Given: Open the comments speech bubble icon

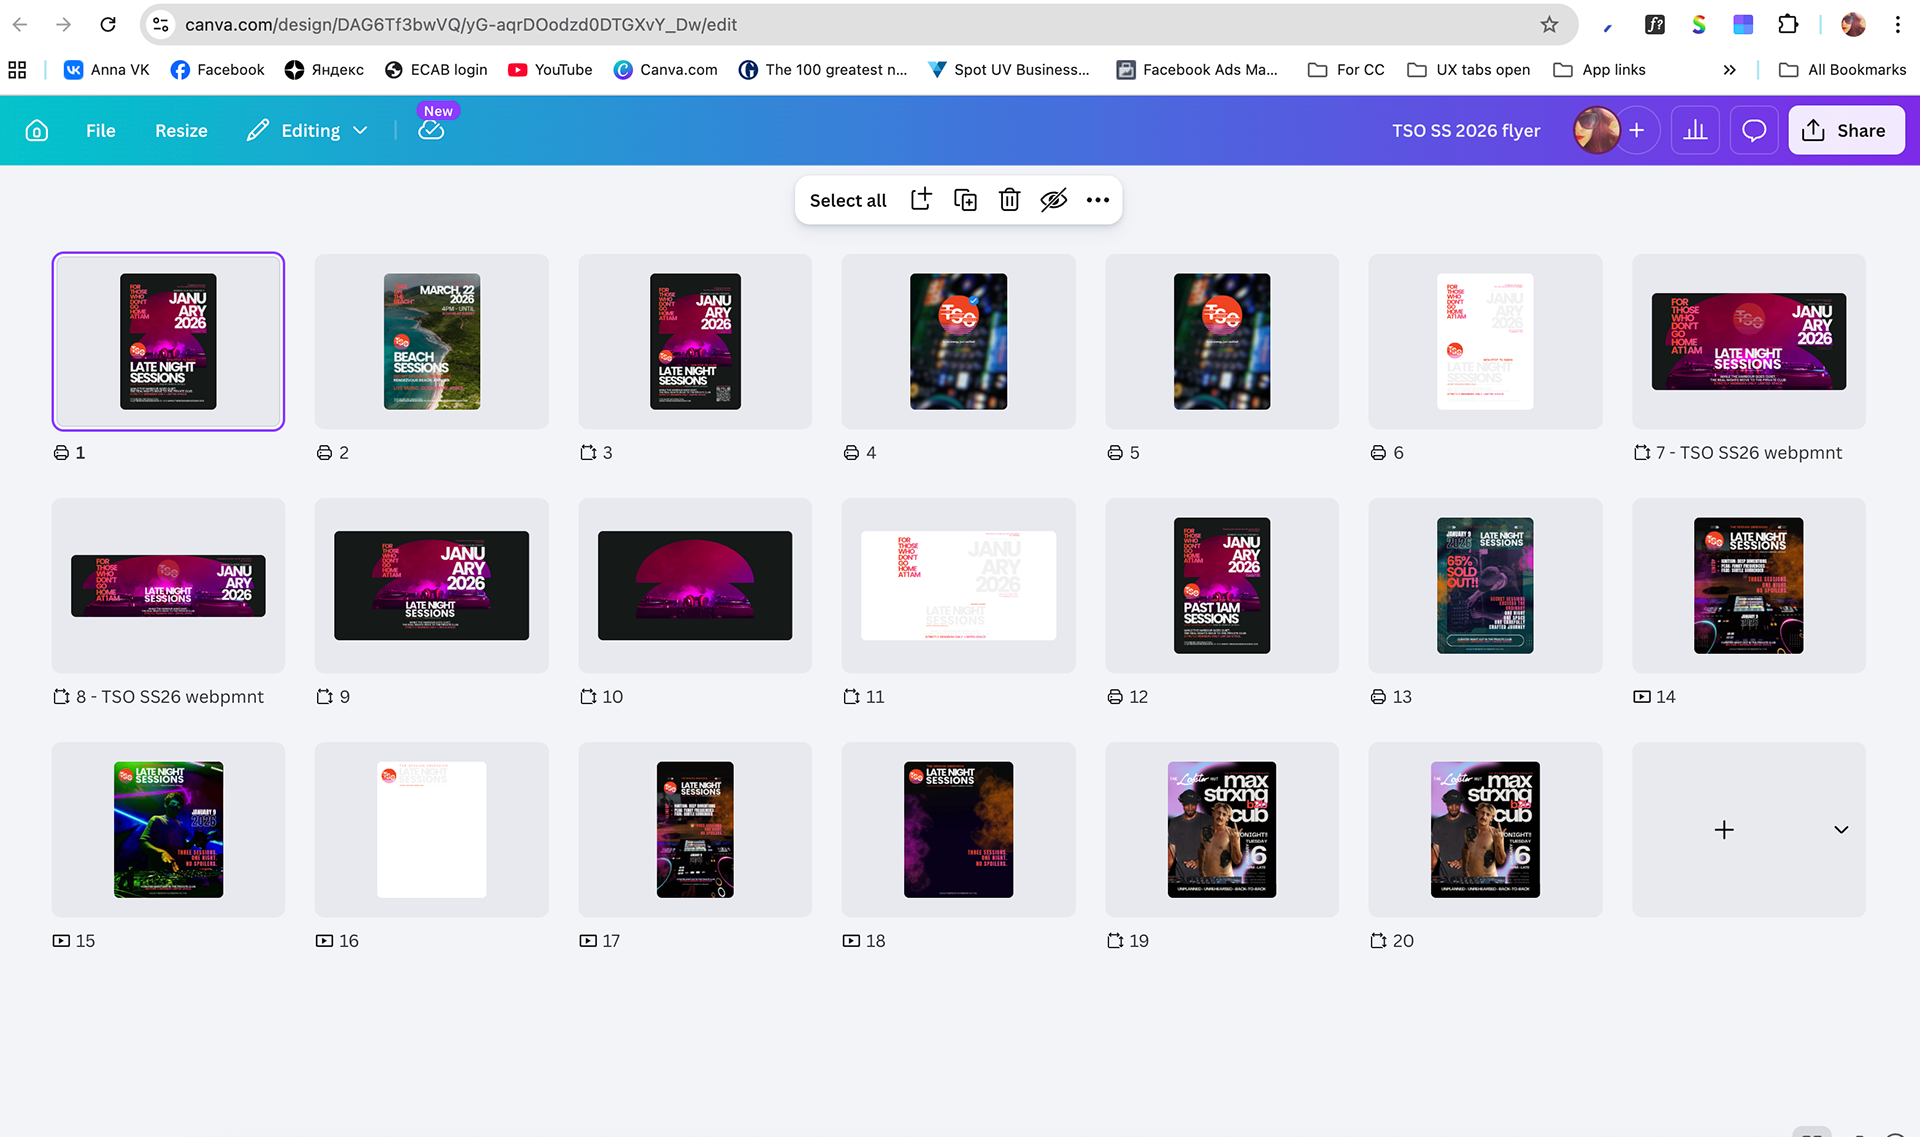Looking at the screenshot, I should click(1754, 131).
